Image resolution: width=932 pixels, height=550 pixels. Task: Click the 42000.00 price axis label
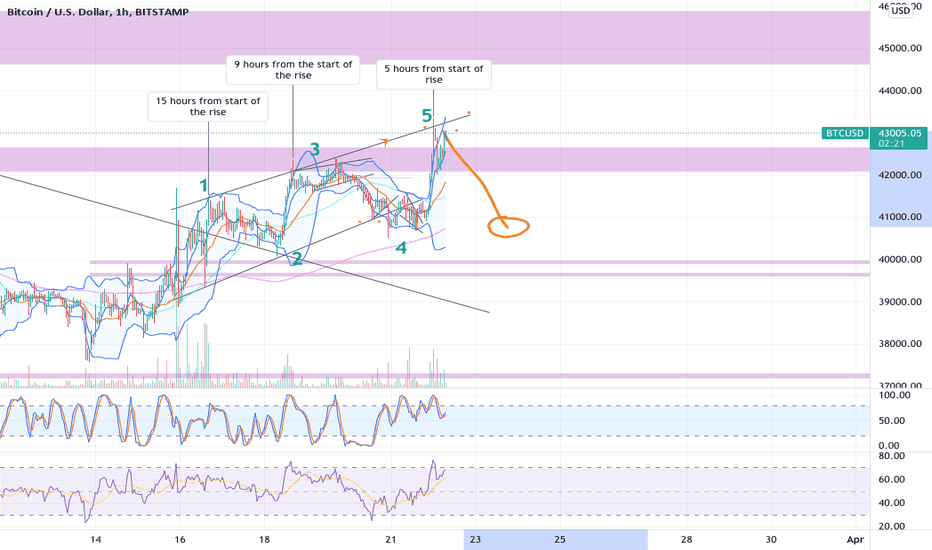(900, 175)
